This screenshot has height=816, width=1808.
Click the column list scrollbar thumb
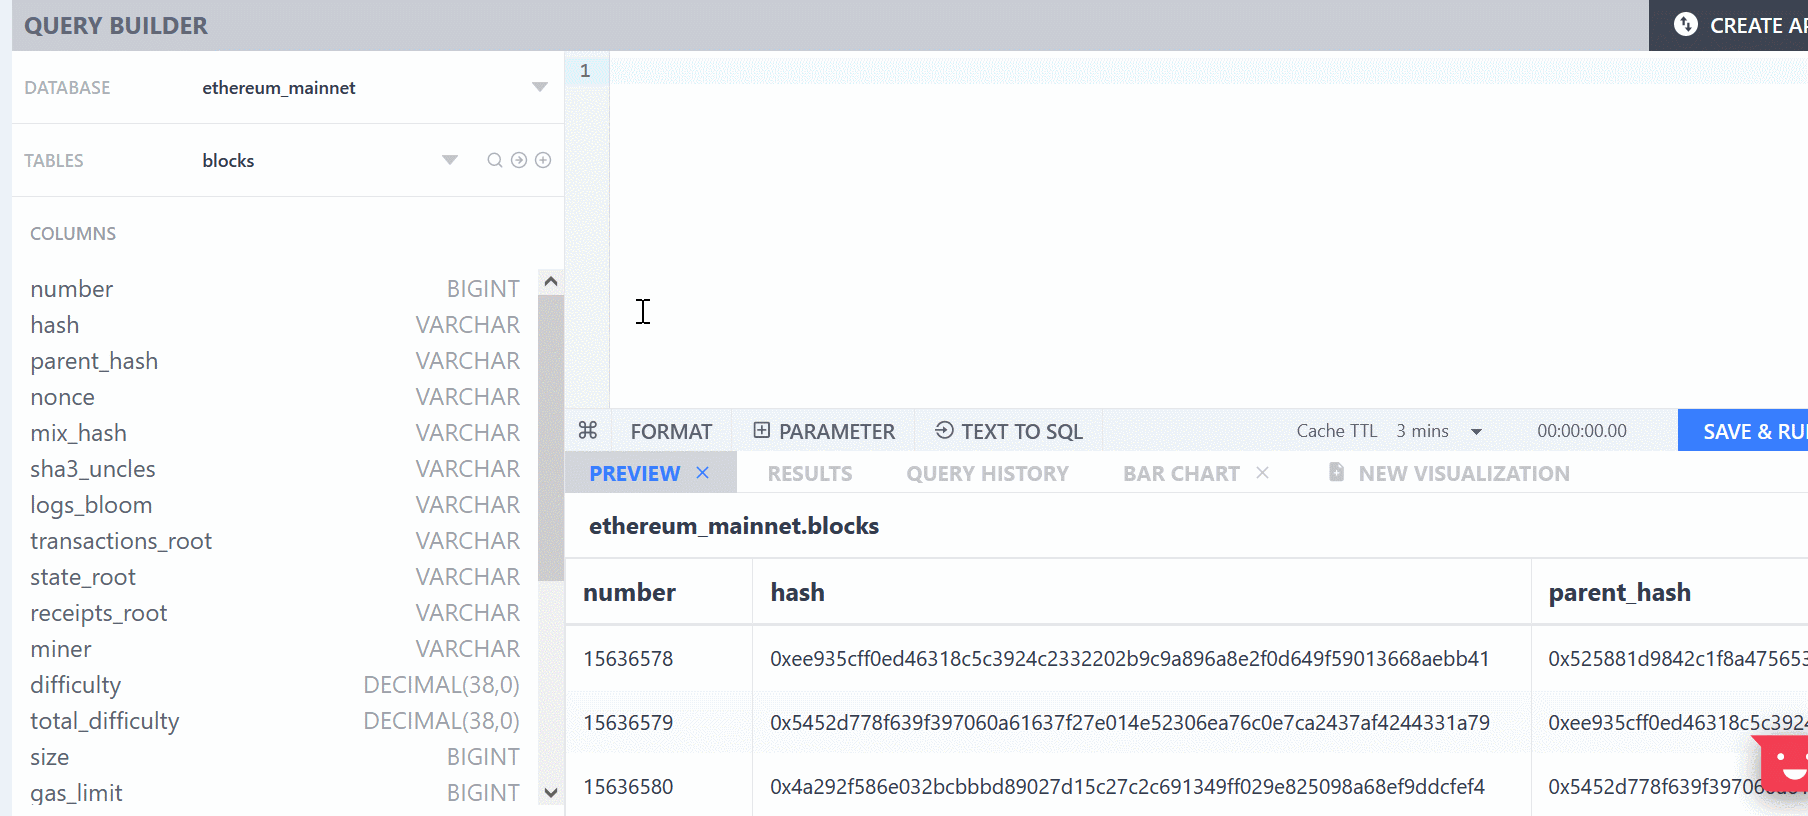[550, 437]
